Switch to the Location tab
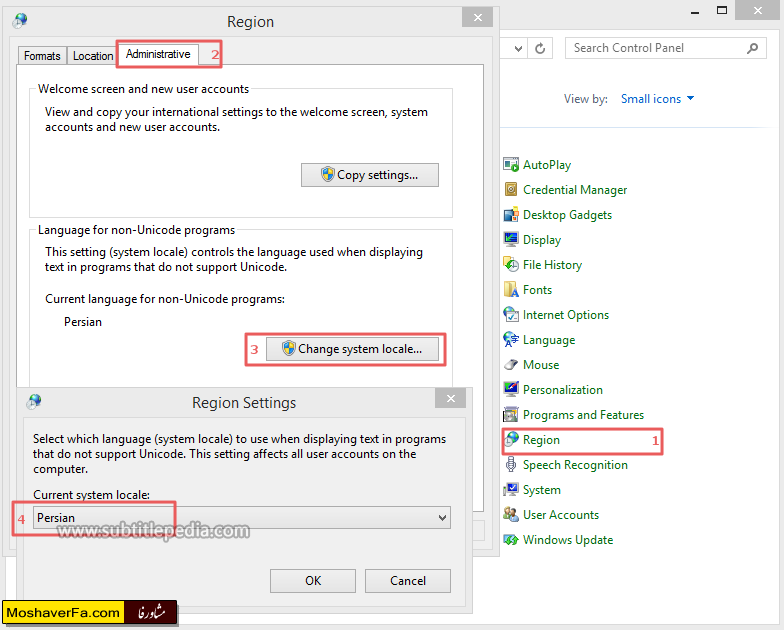This screenshot has height=630, width=784. tap(93, 56)
